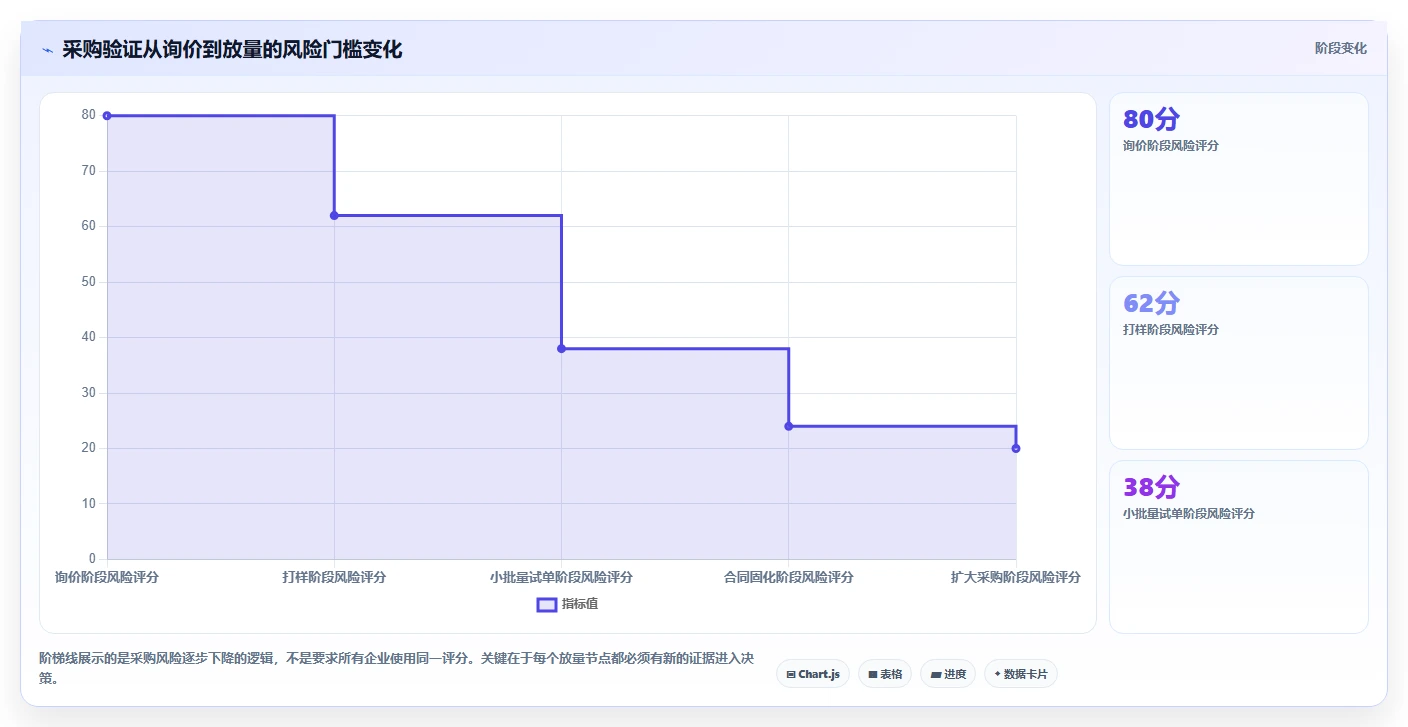Screen dimensions: 1408x727
Task: Select the 表格 tag
Action: click(x=885, y=674)
